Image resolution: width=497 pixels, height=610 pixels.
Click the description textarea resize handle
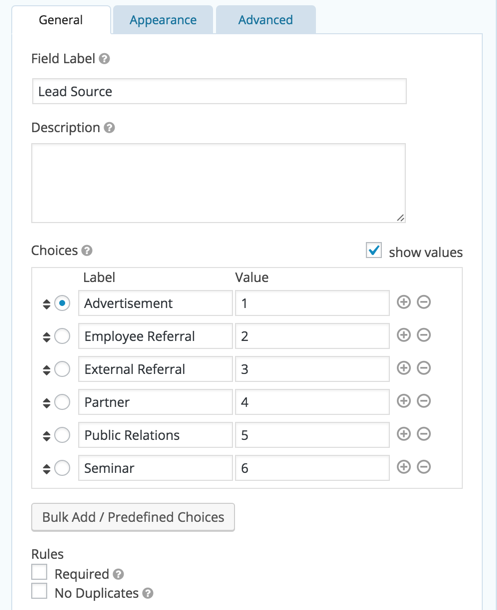(x=401, y=218)
